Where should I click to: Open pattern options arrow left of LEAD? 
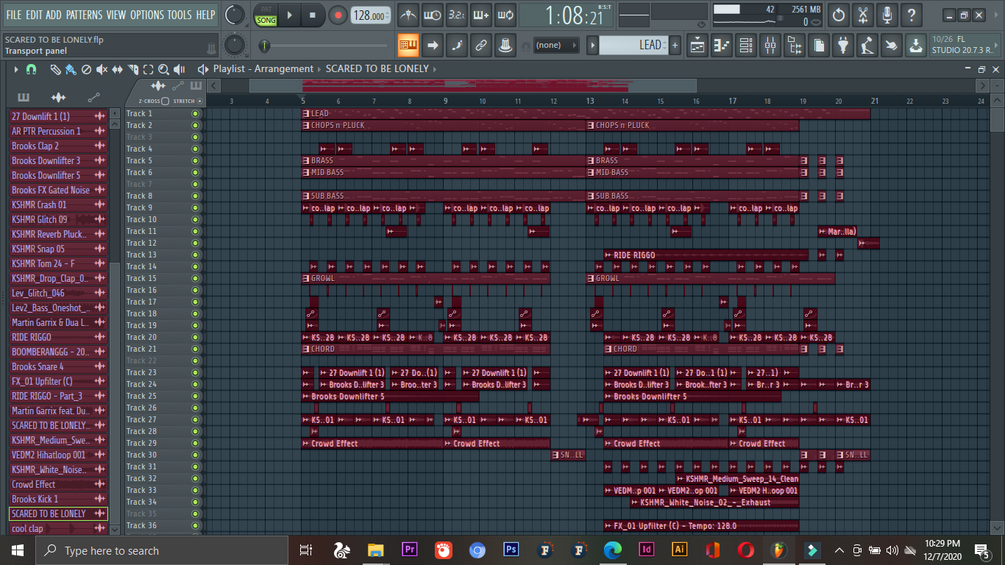[592, 45]
